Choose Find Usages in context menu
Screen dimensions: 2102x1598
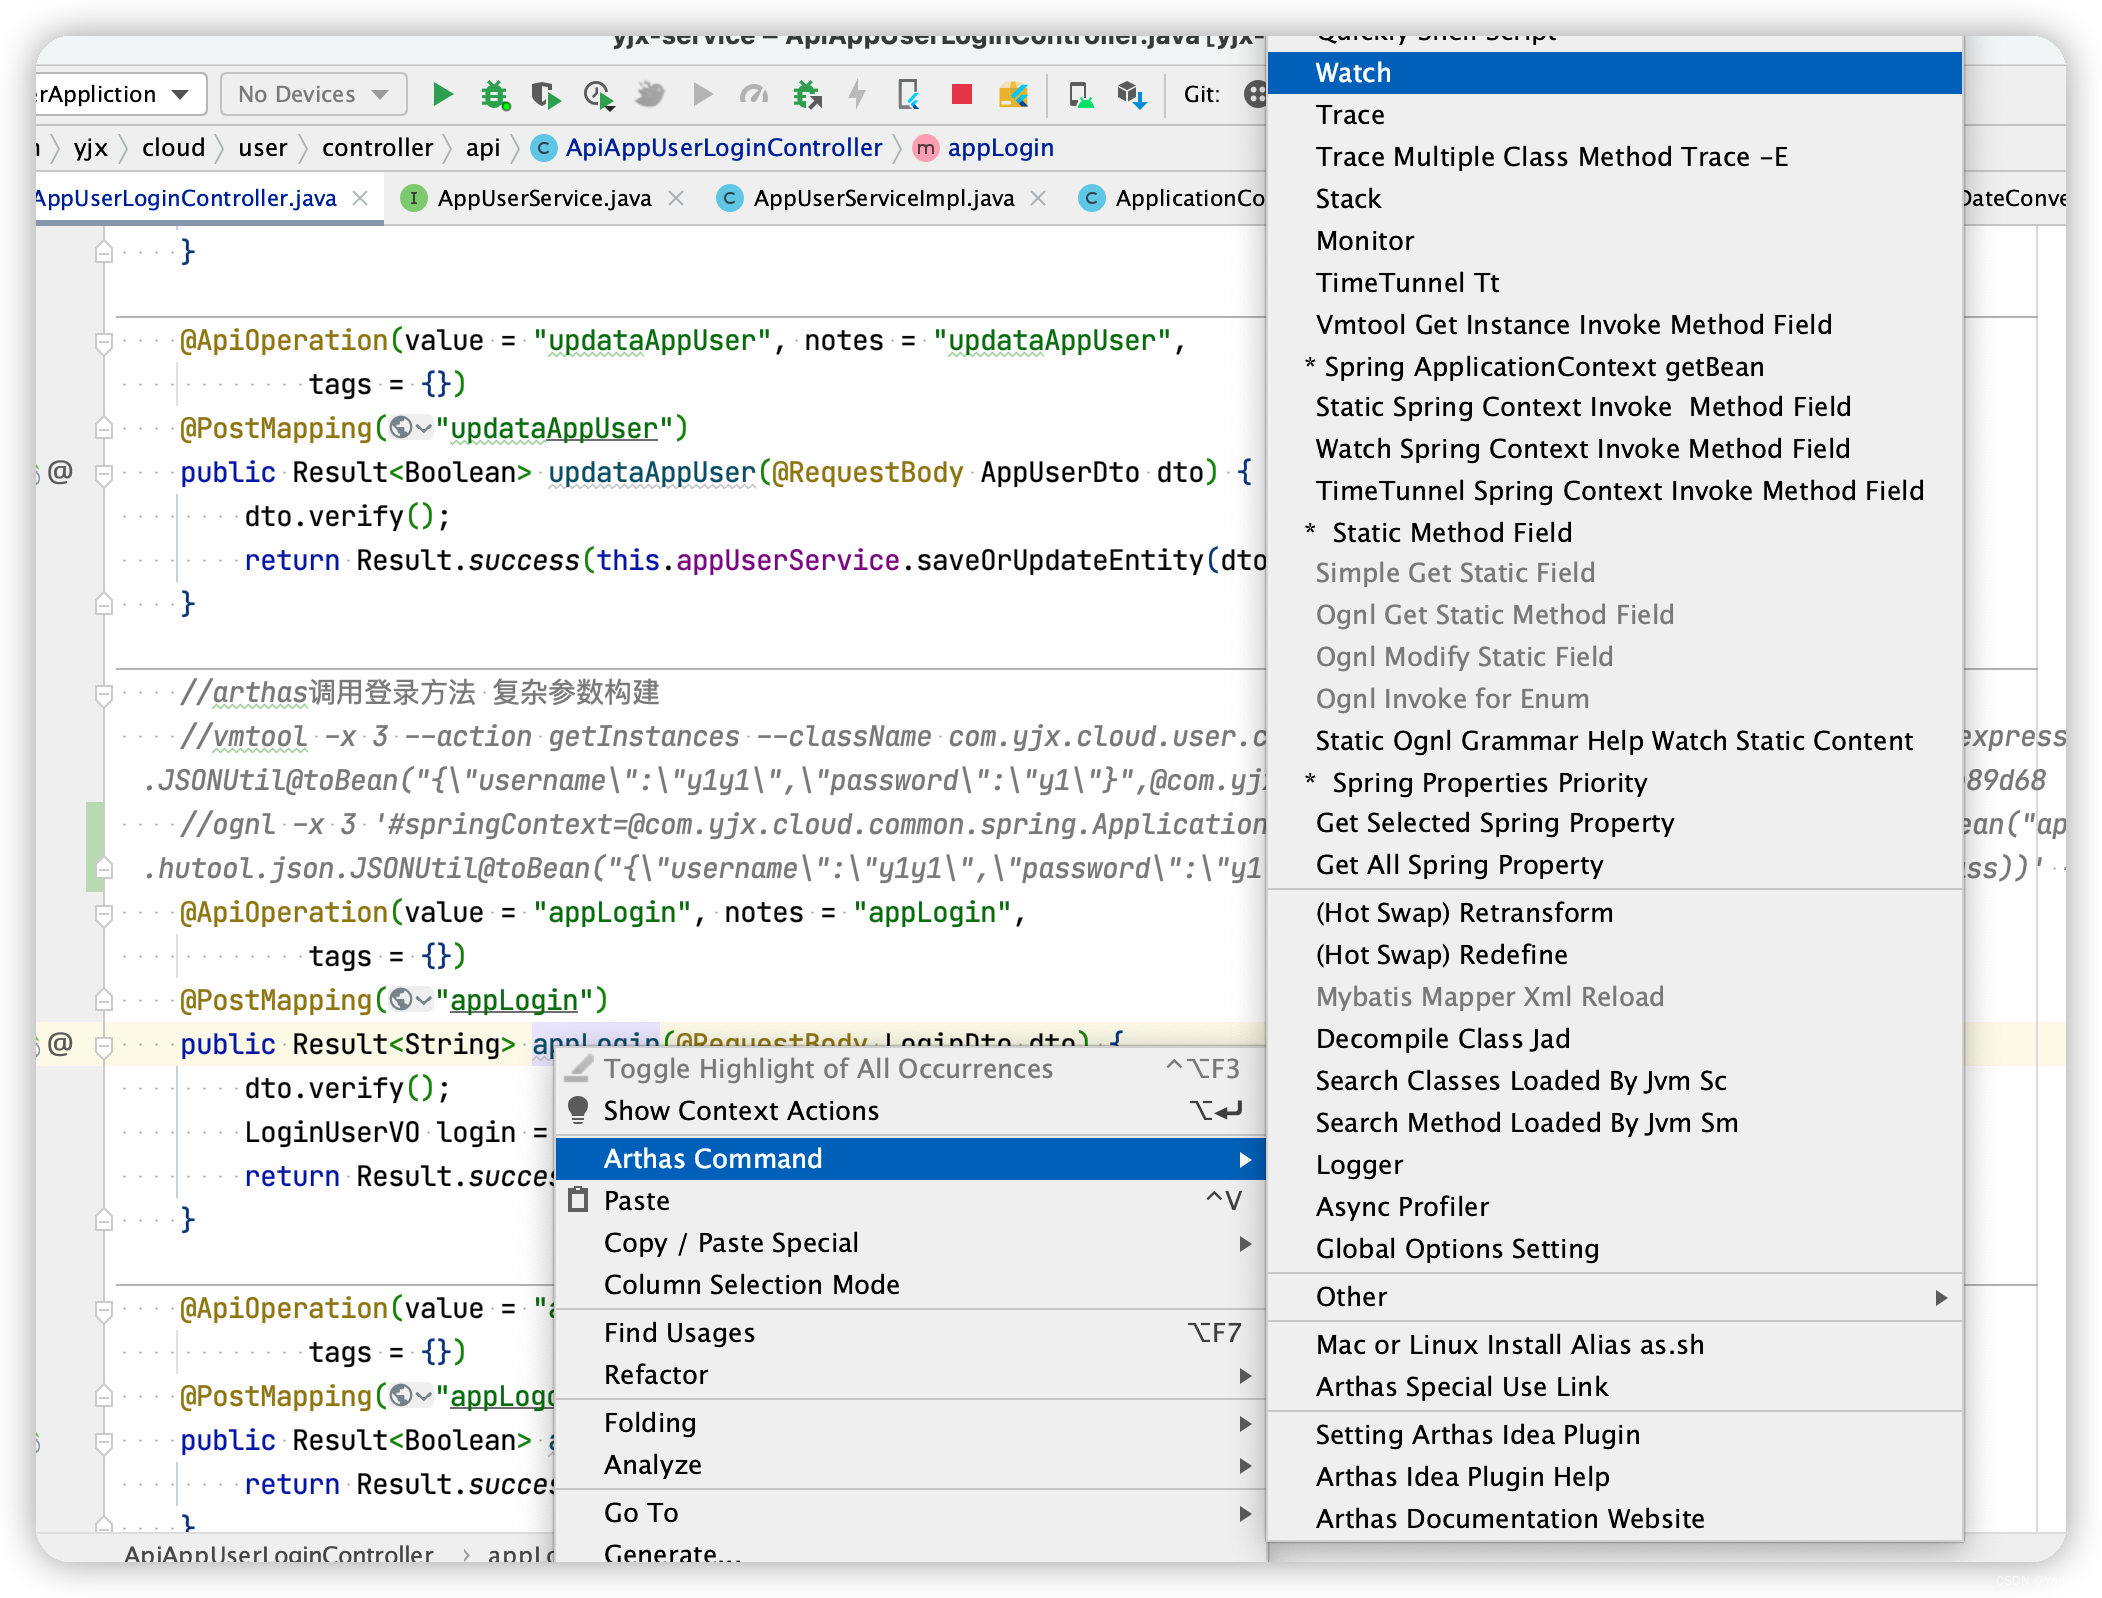point(910,1333)
